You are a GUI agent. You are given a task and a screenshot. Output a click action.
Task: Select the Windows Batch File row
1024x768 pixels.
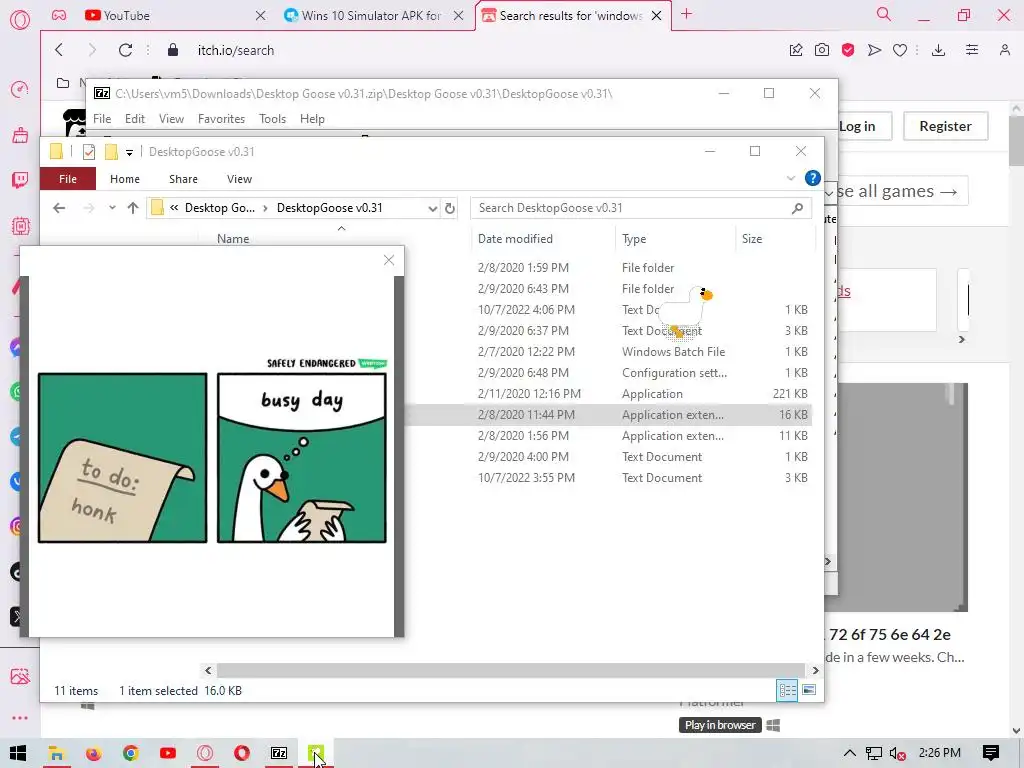(x=609, y=352)
